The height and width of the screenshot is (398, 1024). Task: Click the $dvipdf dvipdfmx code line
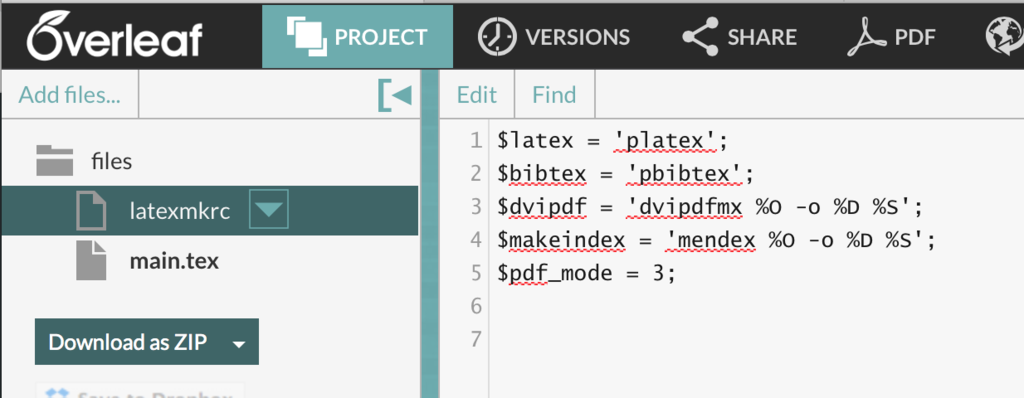coord(710,207)
